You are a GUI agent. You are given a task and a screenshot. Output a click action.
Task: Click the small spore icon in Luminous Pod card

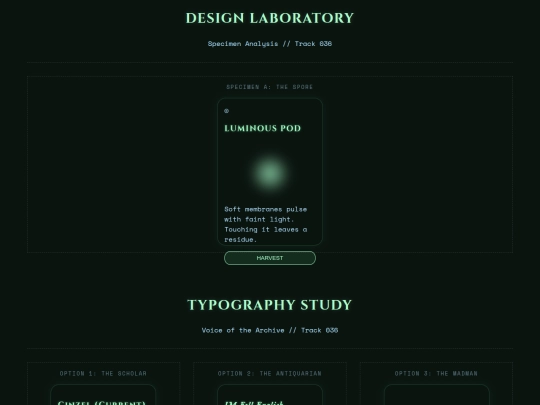226,111
